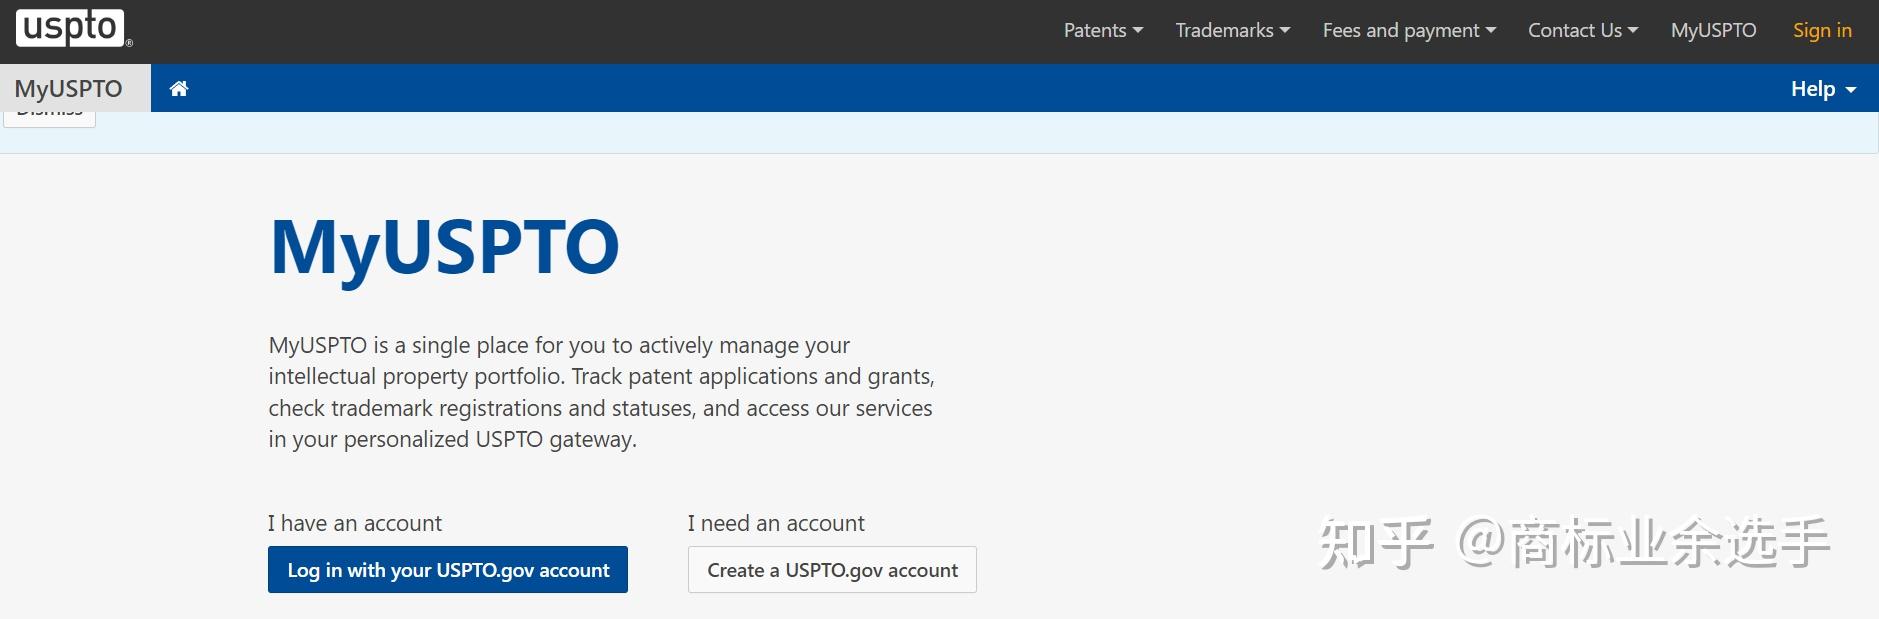Image resolution: width=1879 pixels, height=619 pixels.
Task: Log in with your USPTO.gov account
Action: tap(447, 570)
